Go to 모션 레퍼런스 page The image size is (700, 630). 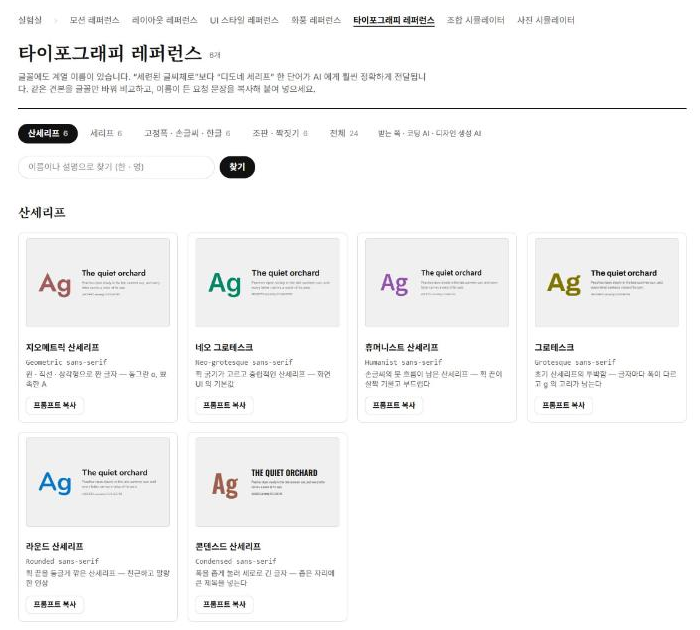pyautogui.click(x=95, y=20)
